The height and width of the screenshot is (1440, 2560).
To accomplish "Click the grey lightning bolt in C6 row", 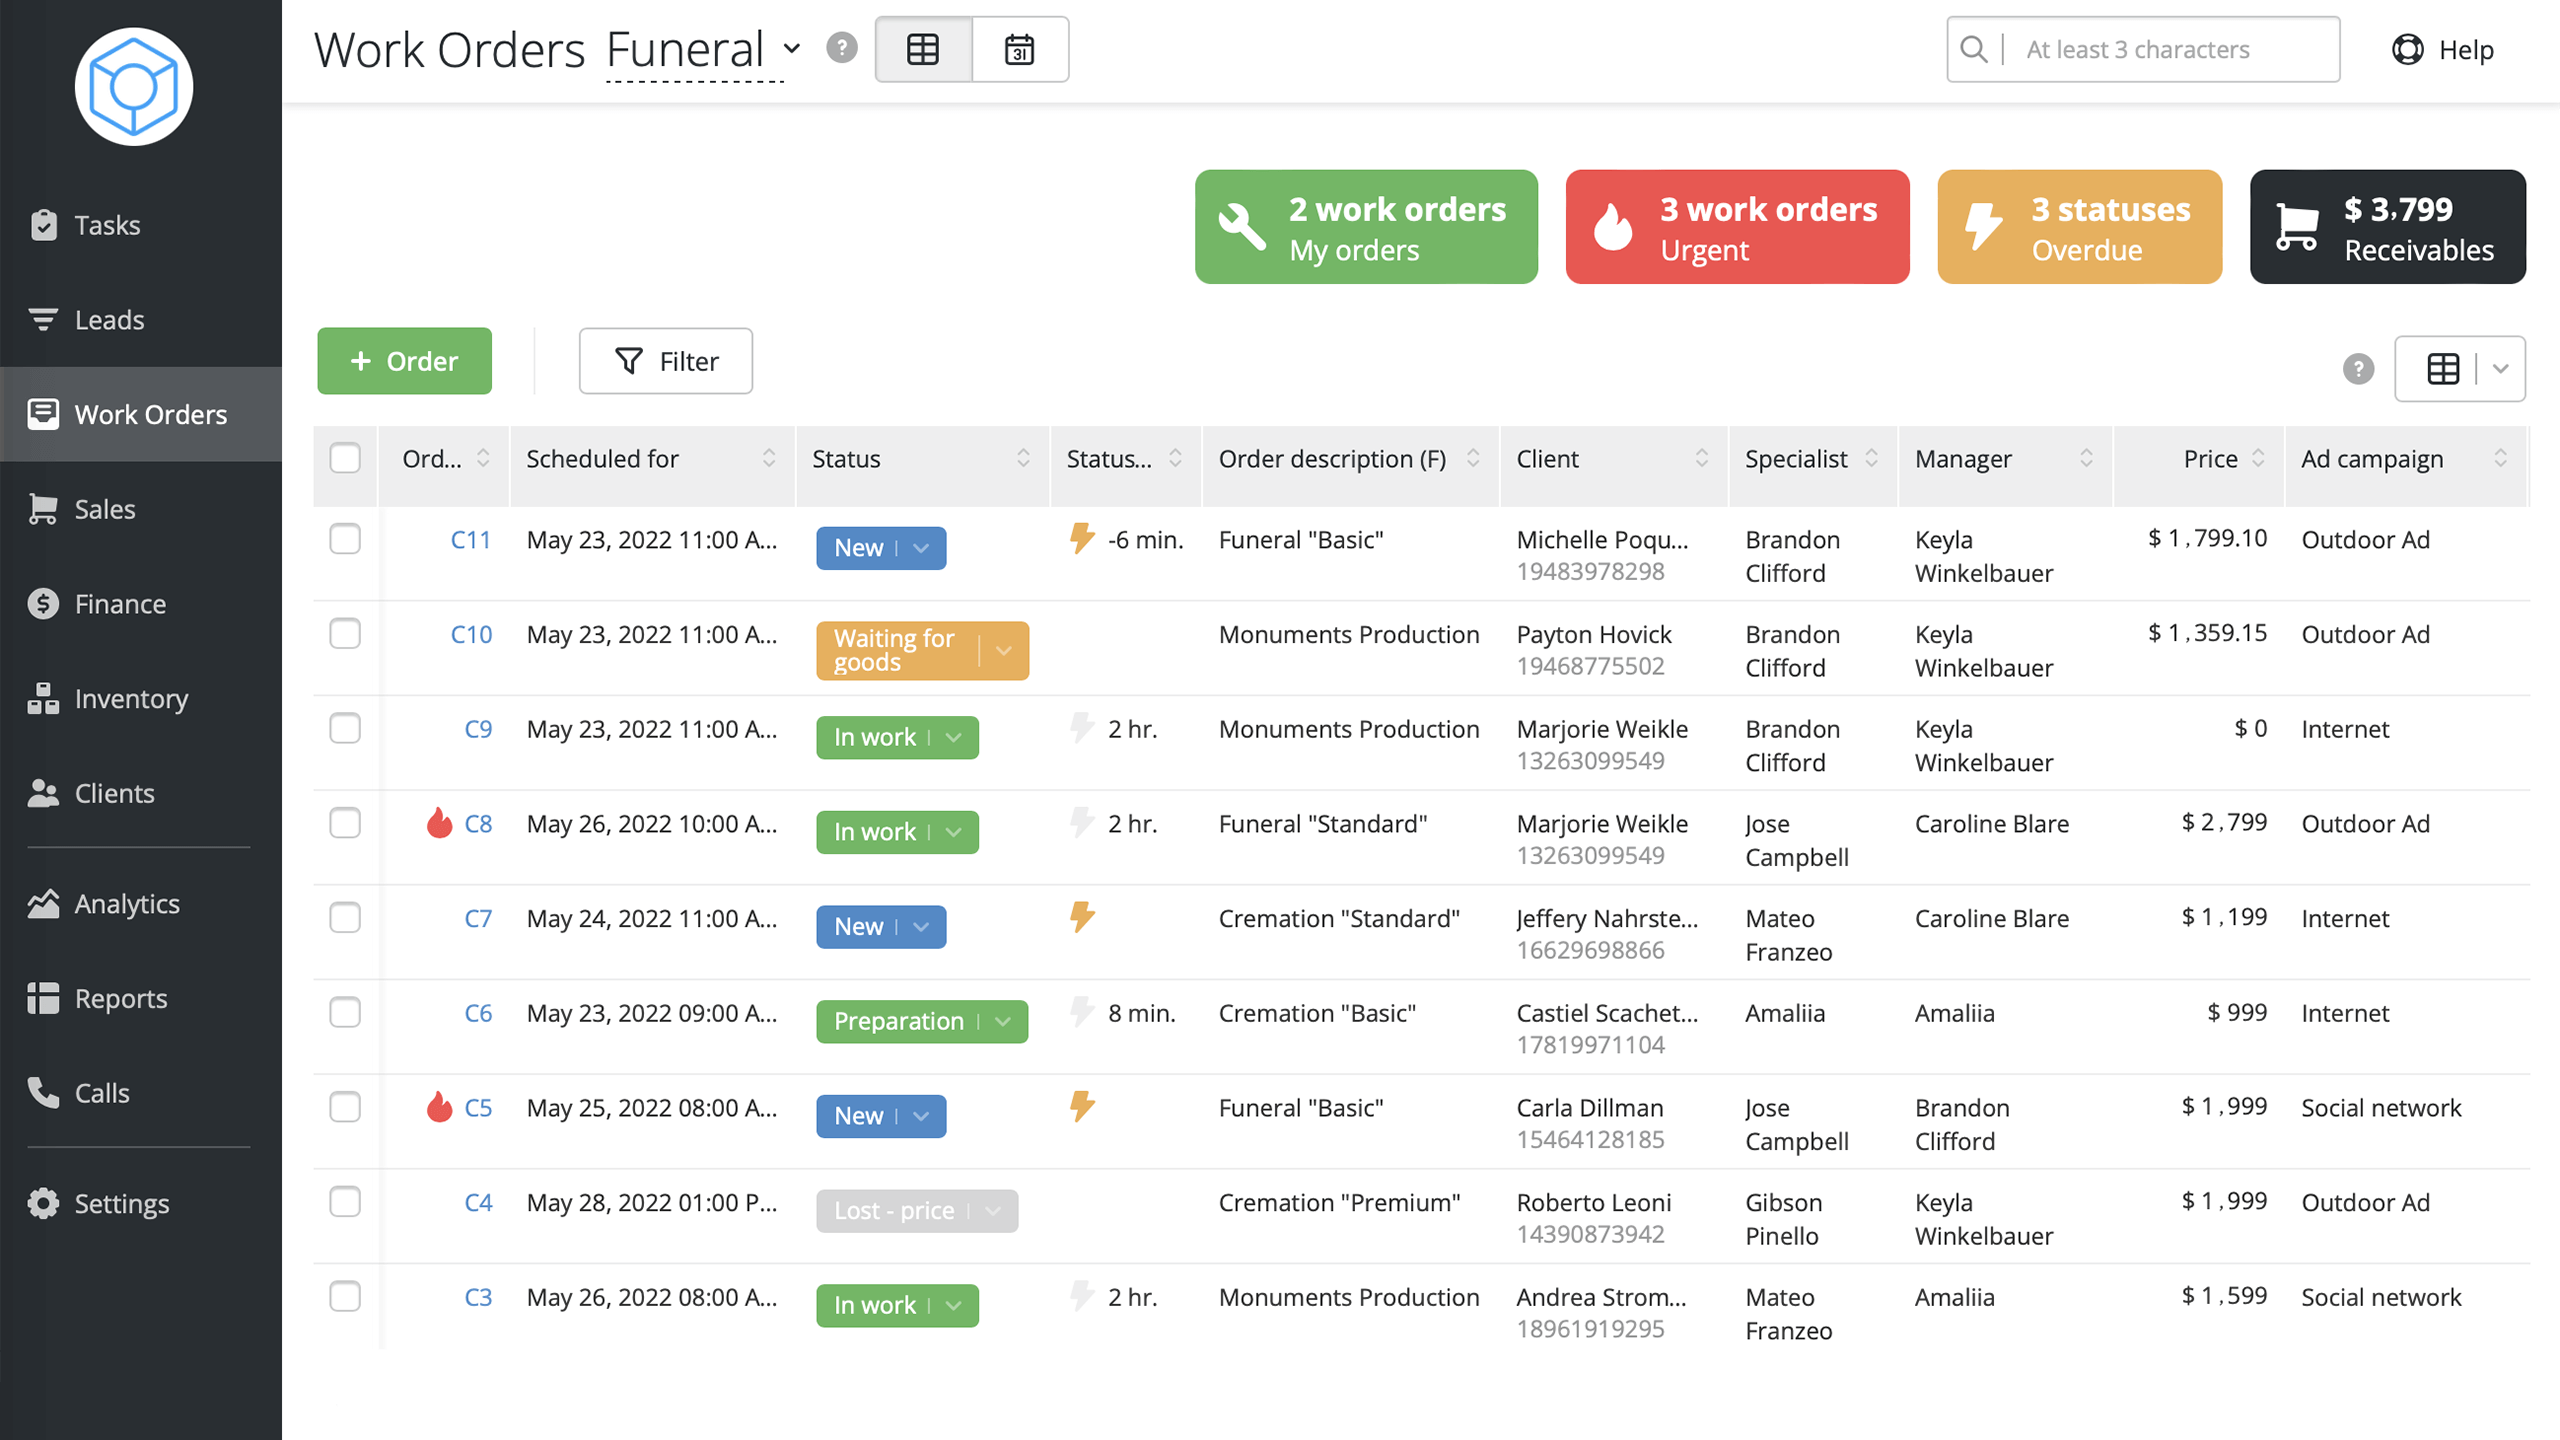I will [x=1081, y=1011].
